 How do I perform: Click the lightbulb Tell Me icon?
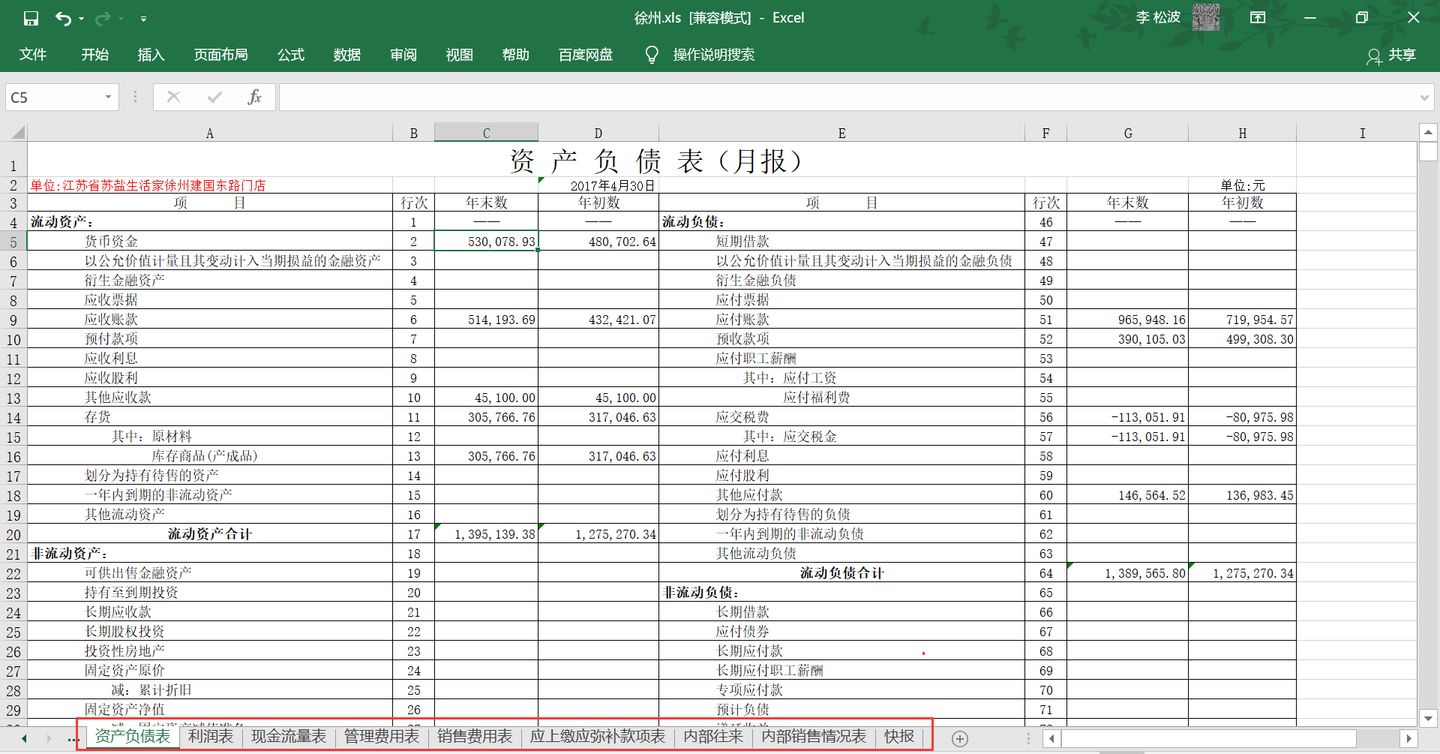652,55
